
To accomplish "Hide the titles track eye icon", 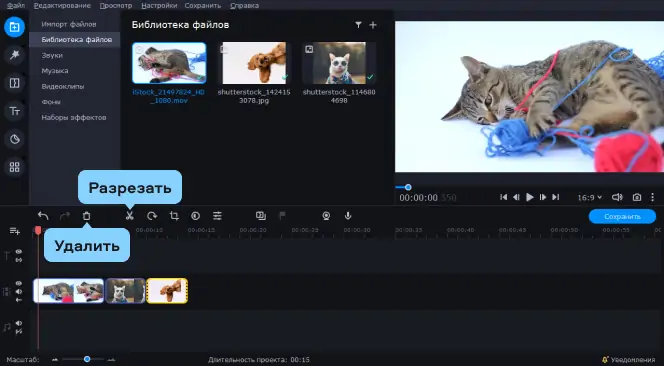I will 19,252.
